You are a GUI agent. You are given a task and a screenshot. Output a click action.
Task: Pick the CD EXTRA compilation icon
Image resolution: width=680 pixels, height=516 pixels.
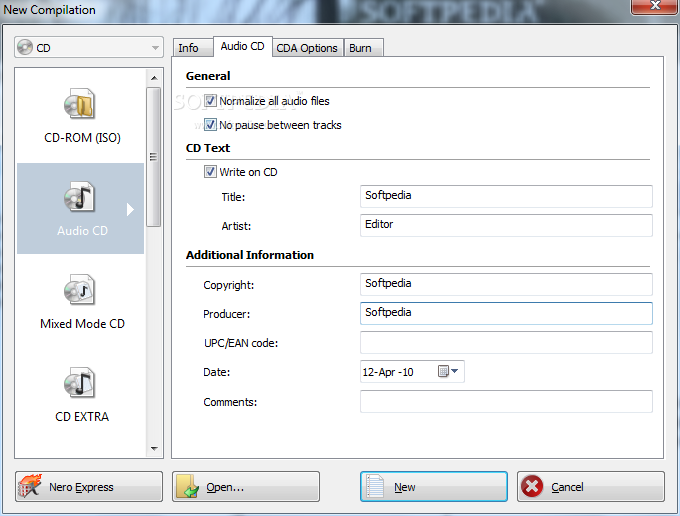point(79,382)
